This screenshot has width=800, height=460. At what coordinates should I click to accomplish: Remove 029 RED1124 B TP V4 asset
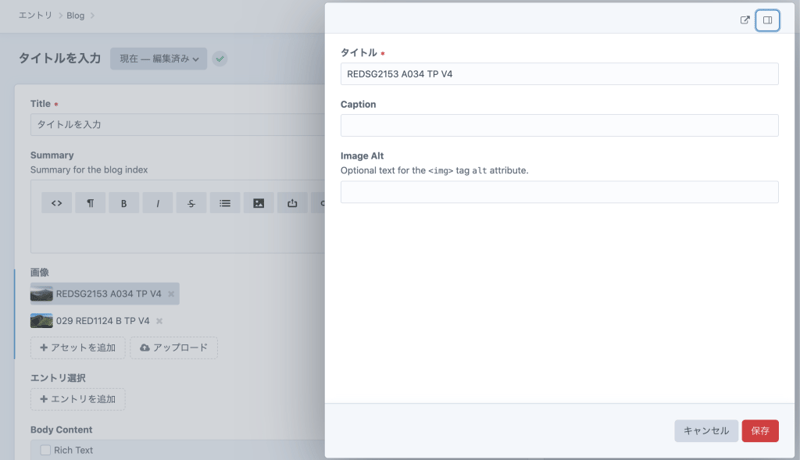(159, 321)
